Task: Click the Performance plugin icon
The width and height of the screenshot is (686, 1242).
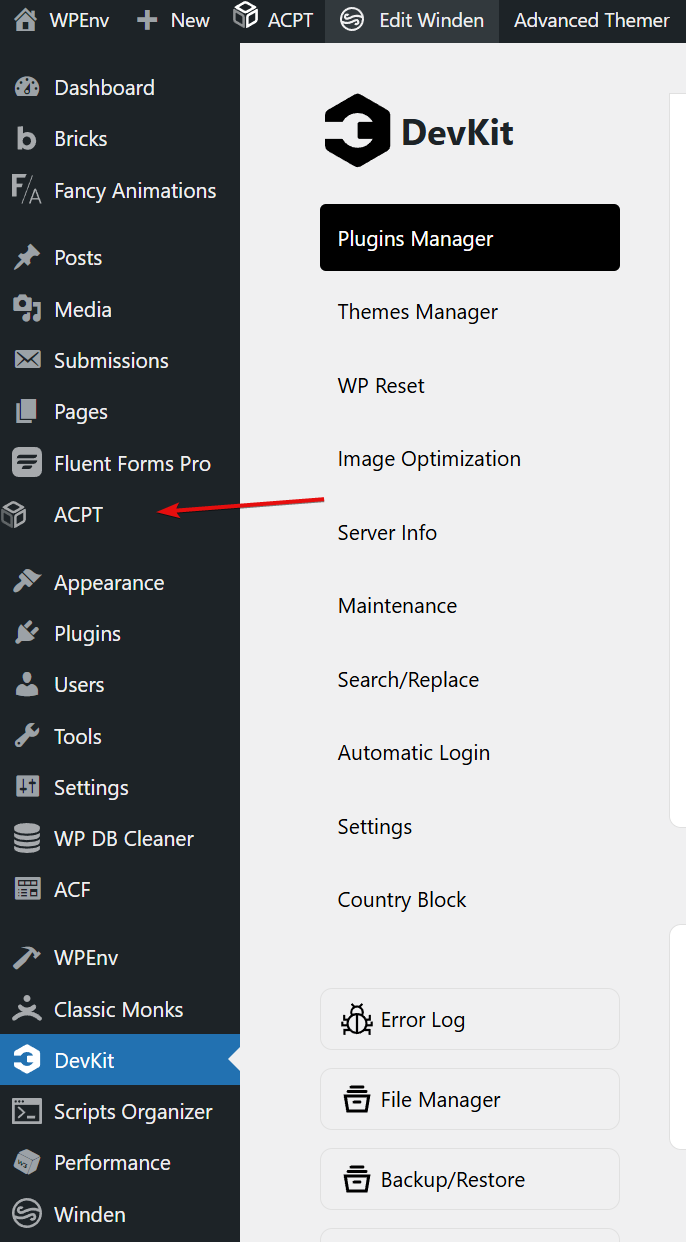Action: click(27, 1163)
